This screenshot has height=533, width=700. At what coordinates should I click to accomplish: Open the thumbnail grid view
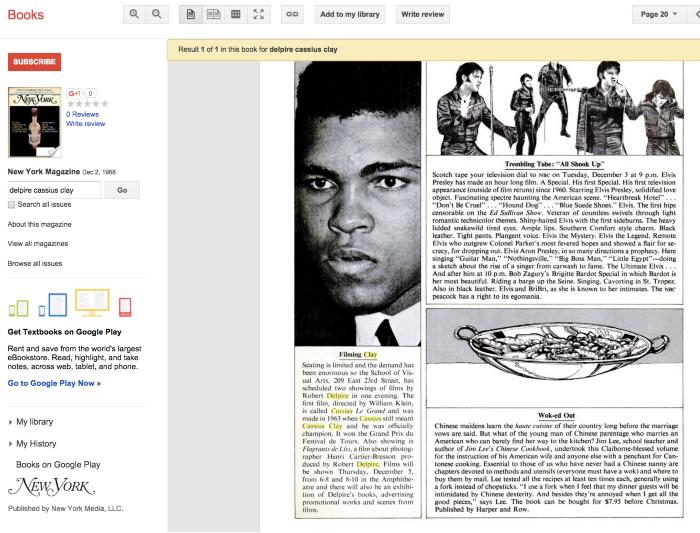[236, 14]
